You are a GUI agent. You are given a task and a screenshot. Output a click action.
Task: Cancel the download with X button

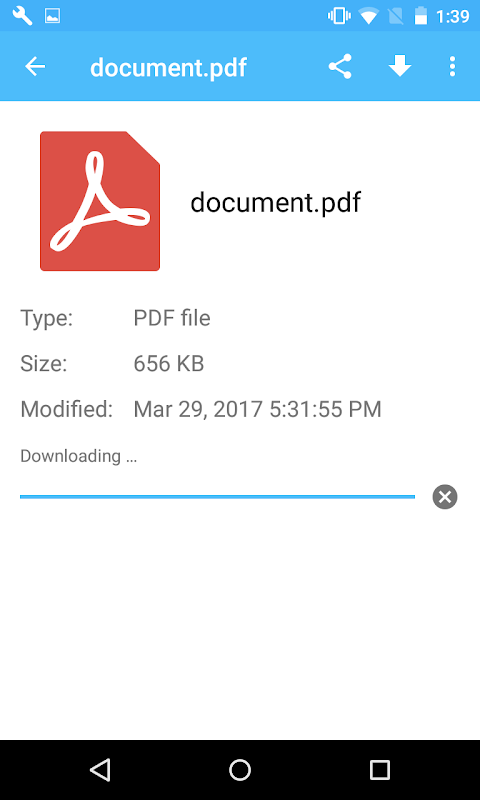[x=445, y=496]
